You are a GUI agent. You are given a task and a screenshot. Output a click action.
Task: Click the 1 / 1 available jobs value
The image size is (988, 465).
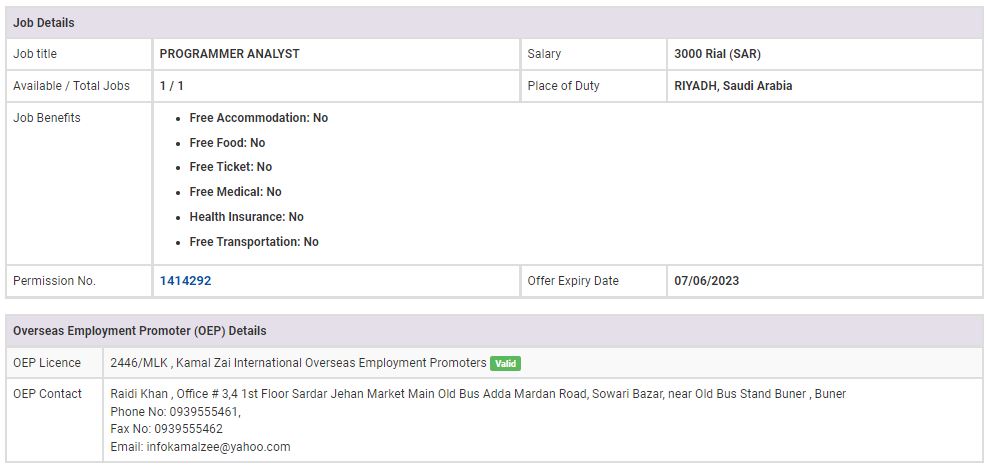click(x=171, y=86)
